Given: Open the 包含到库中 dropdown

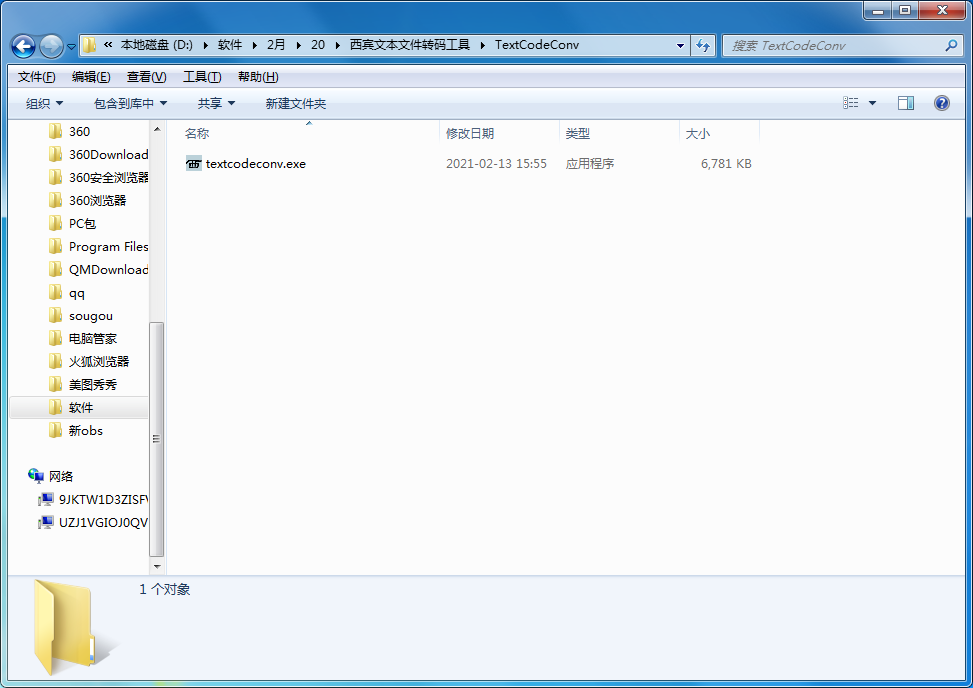Looking at the screenshot, I should pos(130,102).
